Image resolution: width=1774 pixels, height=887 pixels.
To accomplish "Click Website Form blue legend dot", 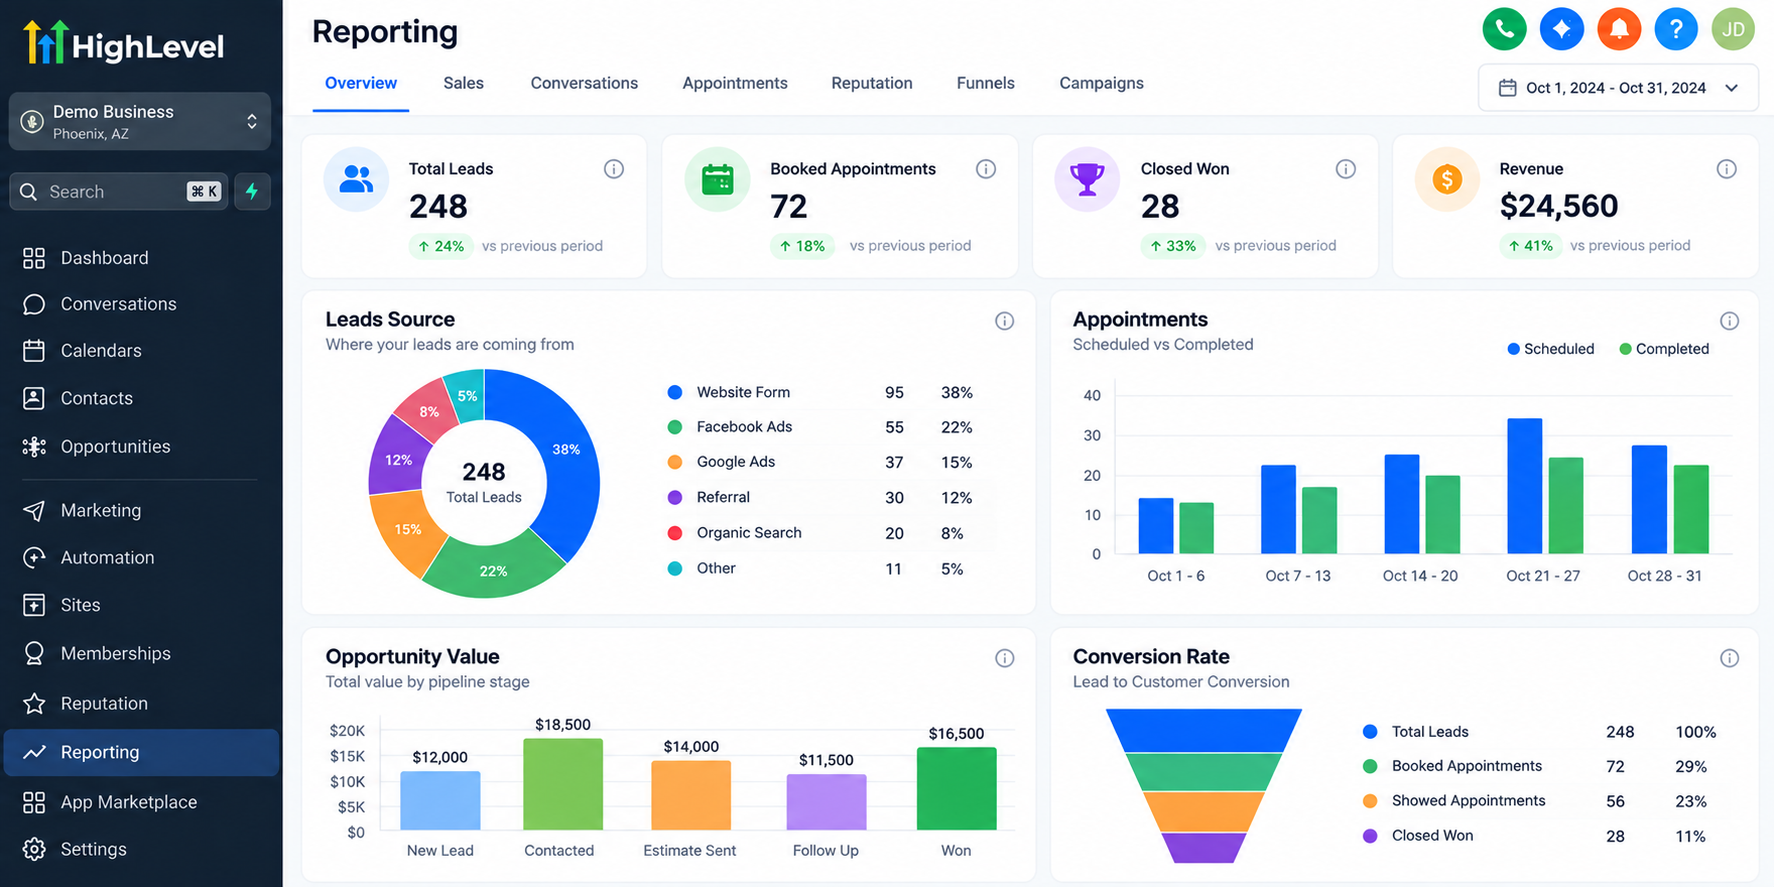I will pos(675,393).
